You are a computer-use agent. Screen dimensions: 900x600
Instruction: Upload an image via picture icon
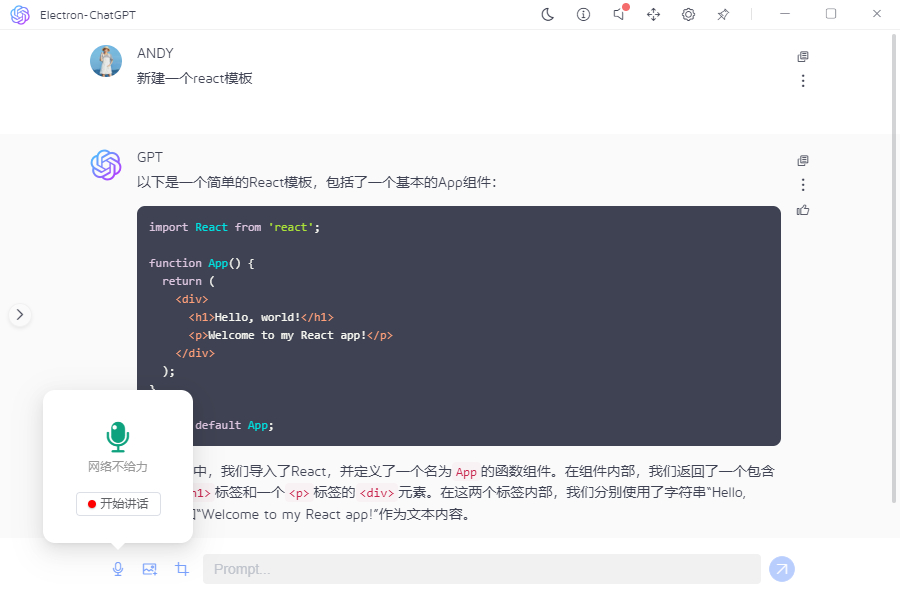150,569
